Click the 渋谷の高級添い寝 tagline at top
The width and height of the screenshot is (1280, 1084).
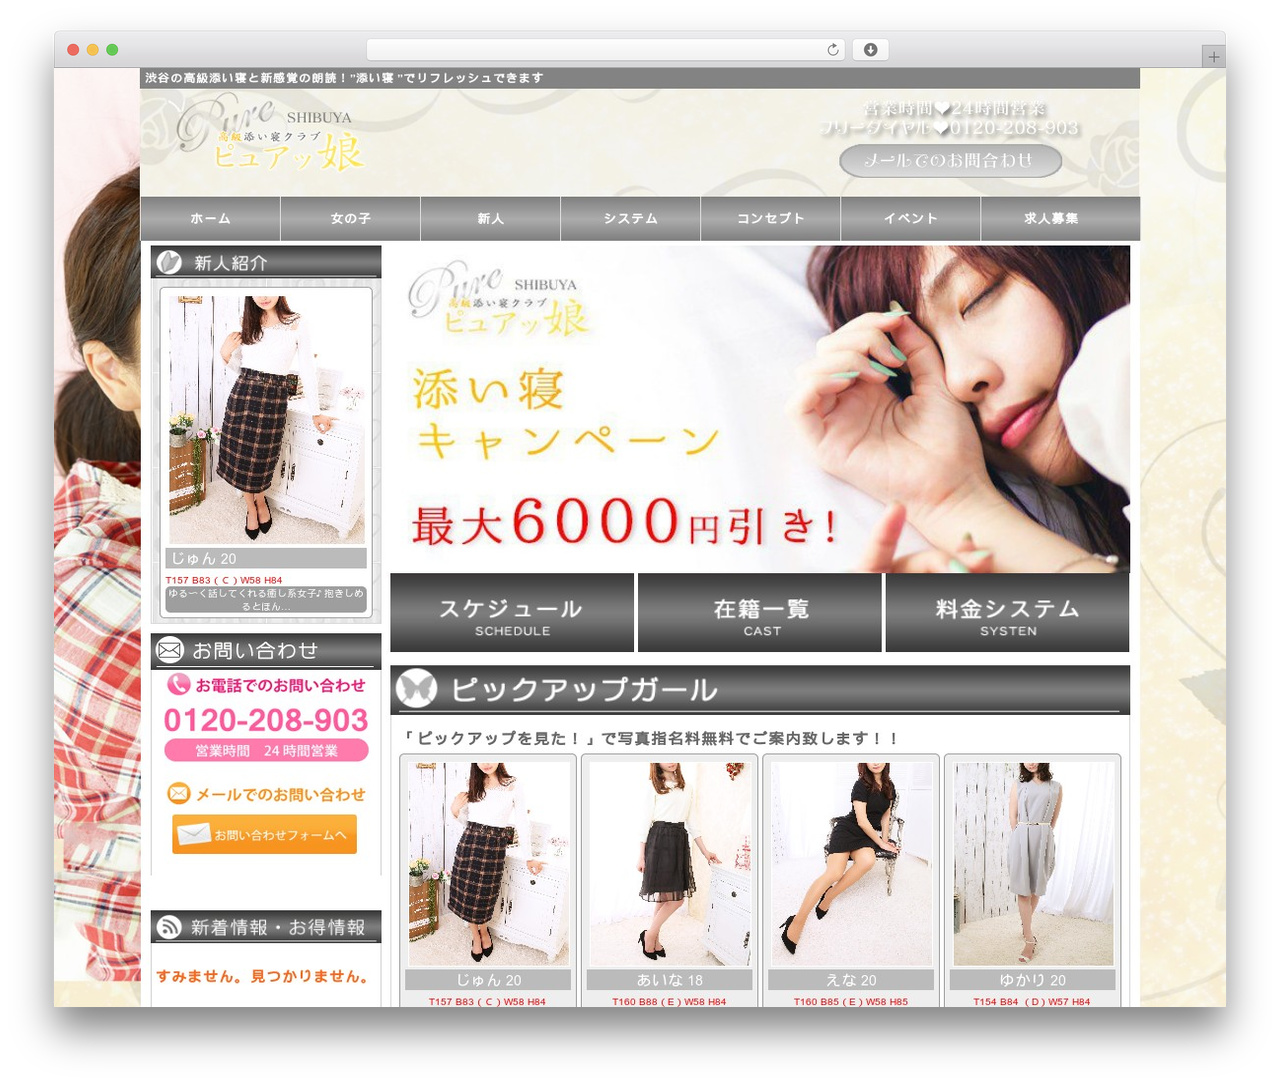(344, 78)
